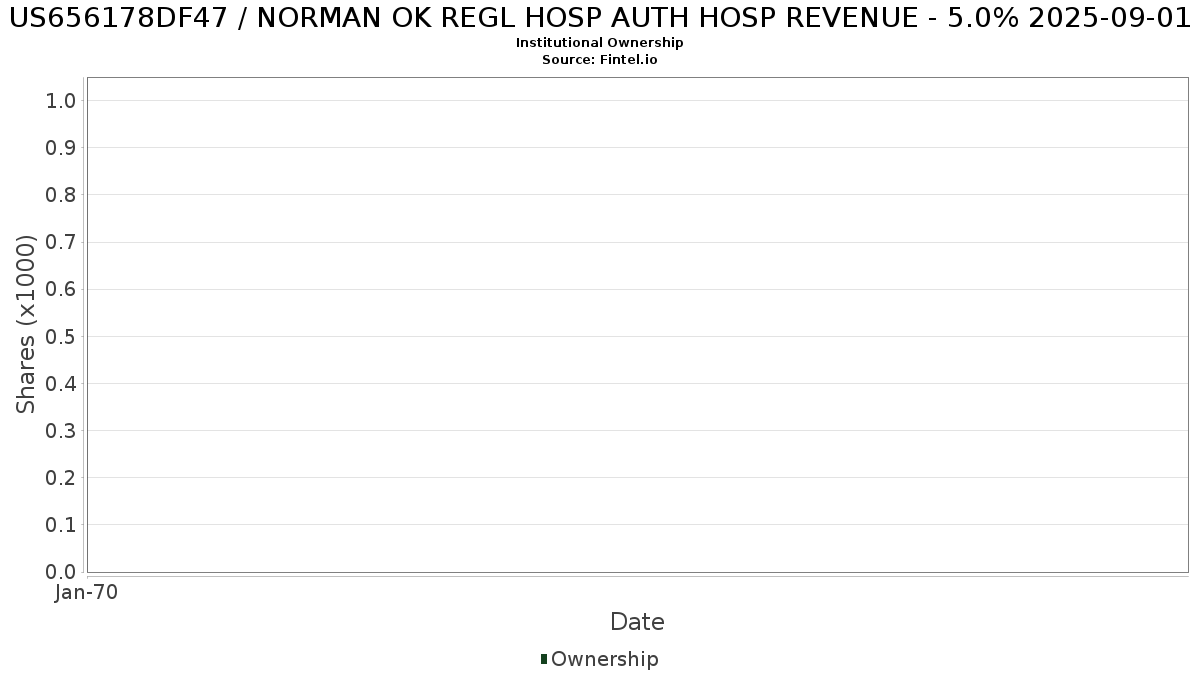Image resolution: width=1200 pixels, height=675 pixels.
Task: Click the 0.7 y-axis tick label
Action: point(61,242)
